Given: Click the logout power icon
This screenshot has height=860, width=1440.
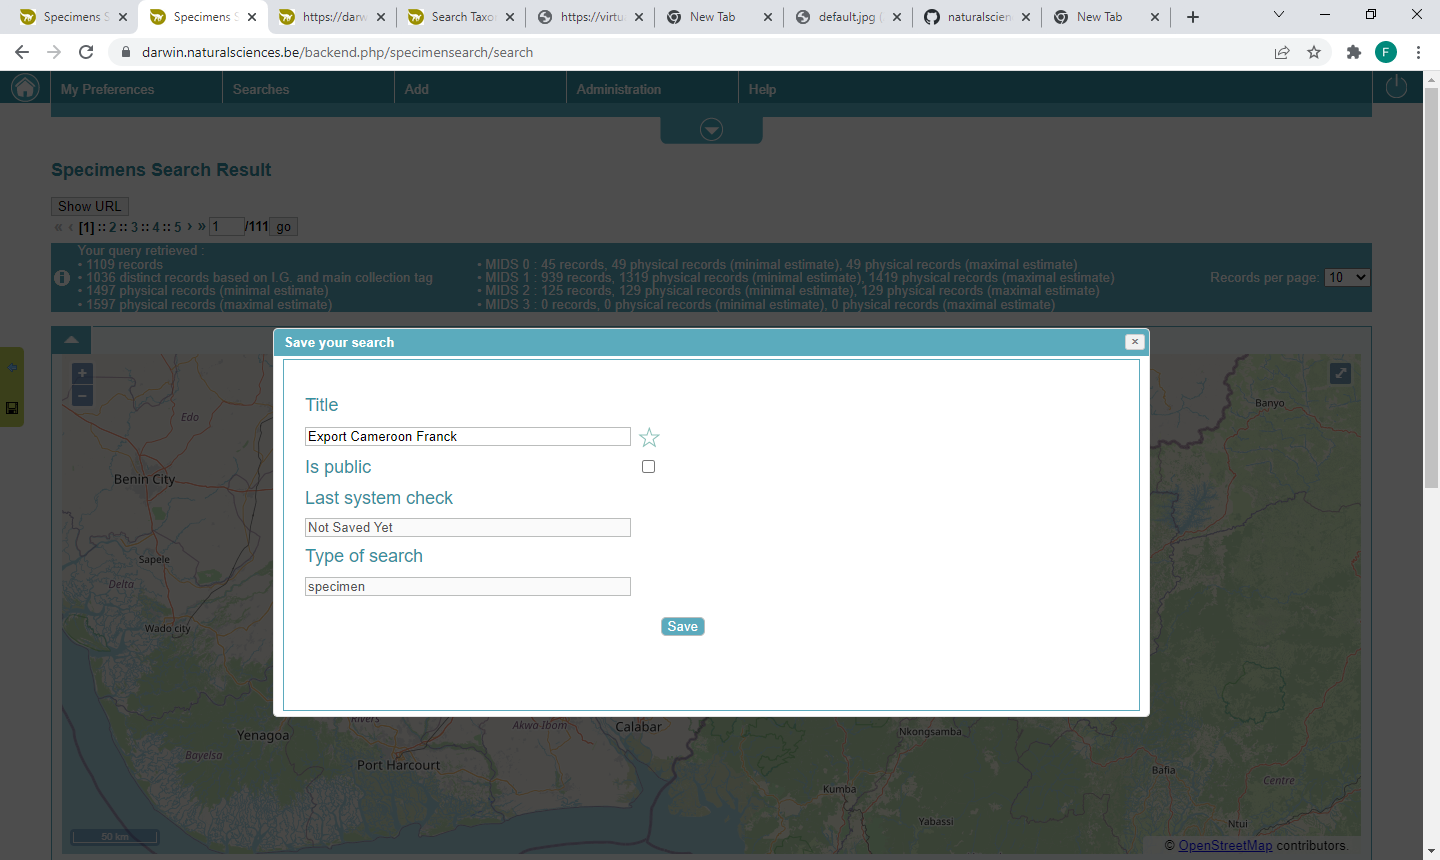Looking at the screenshot, I should [1396, 88].
